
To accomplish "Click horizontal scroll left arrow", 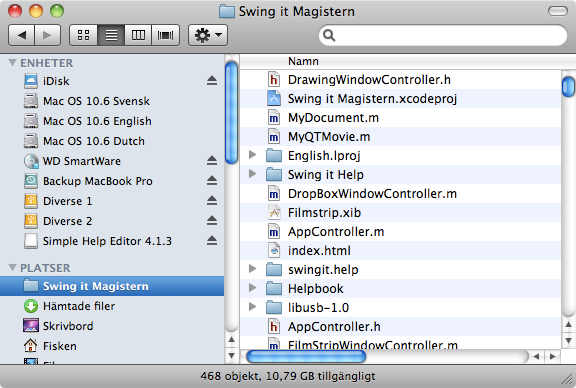I will tap(537, 356).
